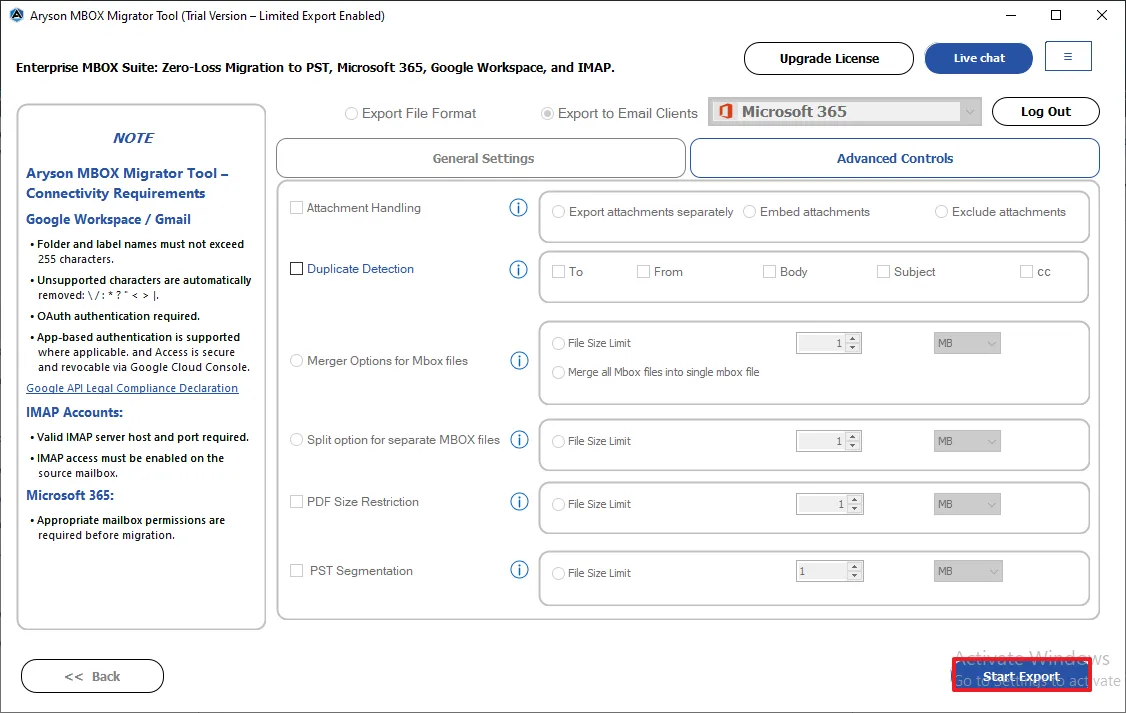Click the PST Segmentation size input field
This screenshot has width=1126, height=713.
click(822, 572)
